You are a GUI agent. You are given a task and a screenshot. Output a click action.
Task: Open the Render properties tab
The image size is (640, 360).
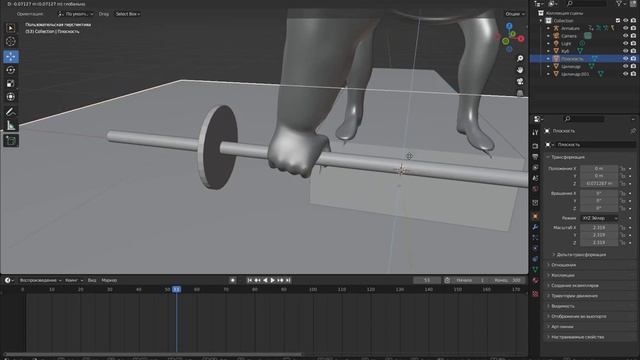click(536, 146)
